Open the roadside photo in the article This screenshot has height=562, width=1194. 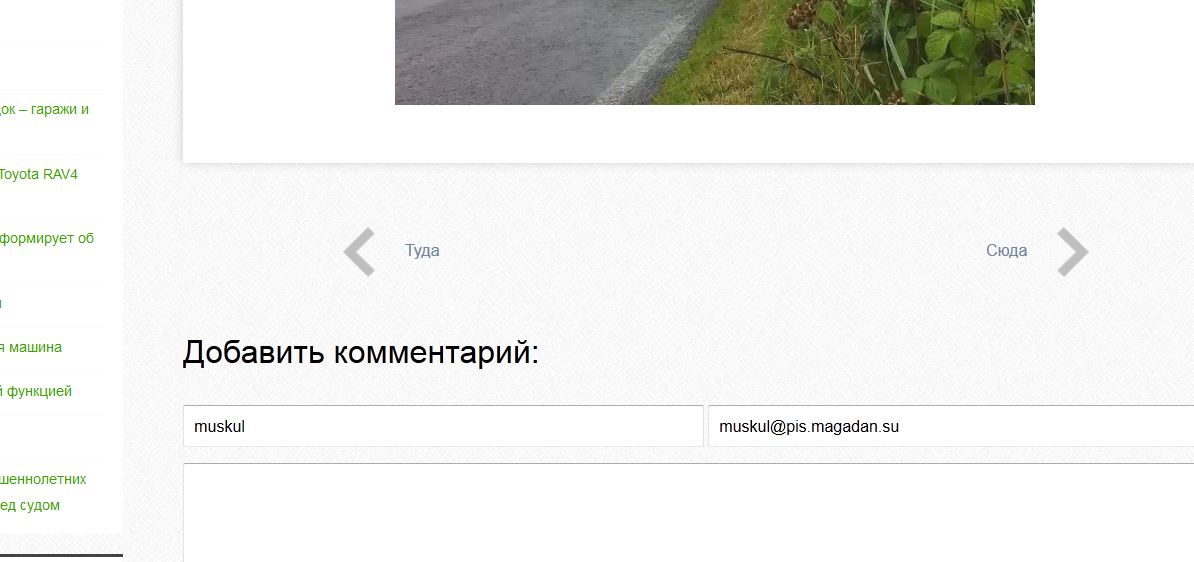pyautogui.click(x=714, y=52)
